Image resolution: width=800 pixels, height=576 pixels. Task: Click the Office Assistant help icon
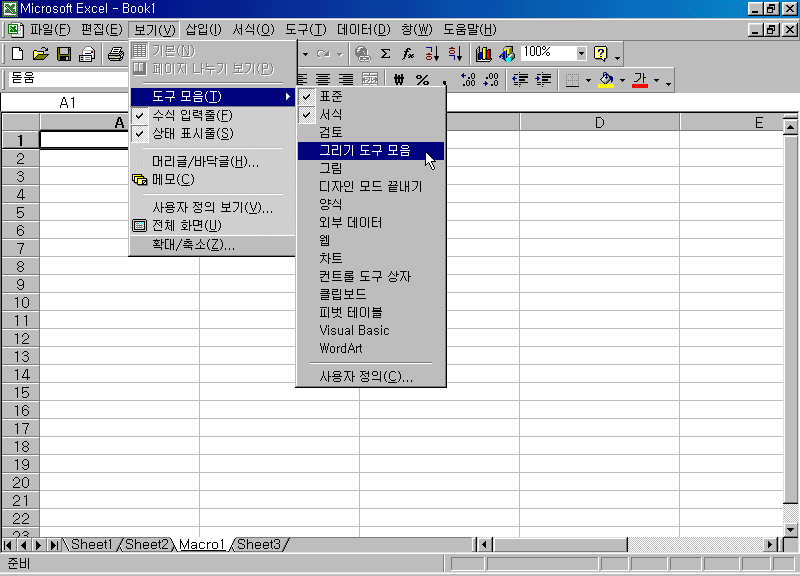point(601,54)
